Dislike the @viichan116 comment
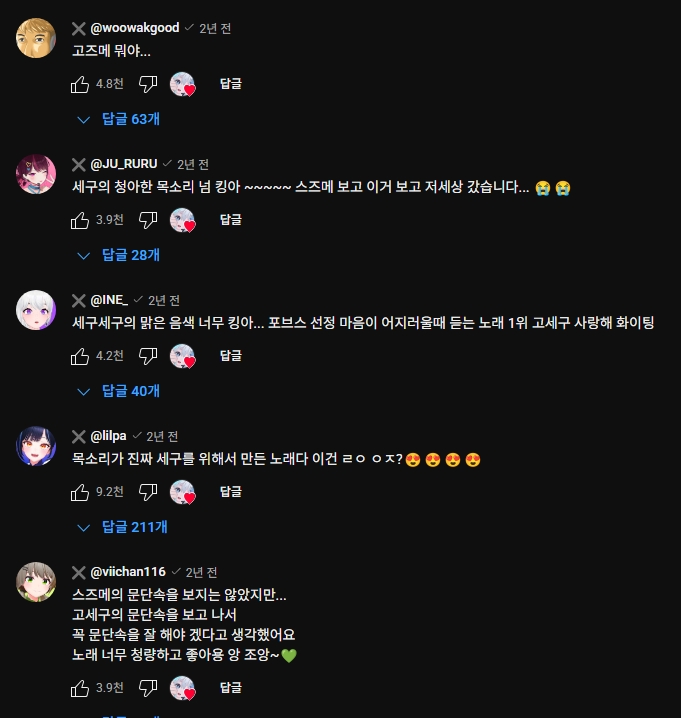681x718 pixels. pos(148,688)
